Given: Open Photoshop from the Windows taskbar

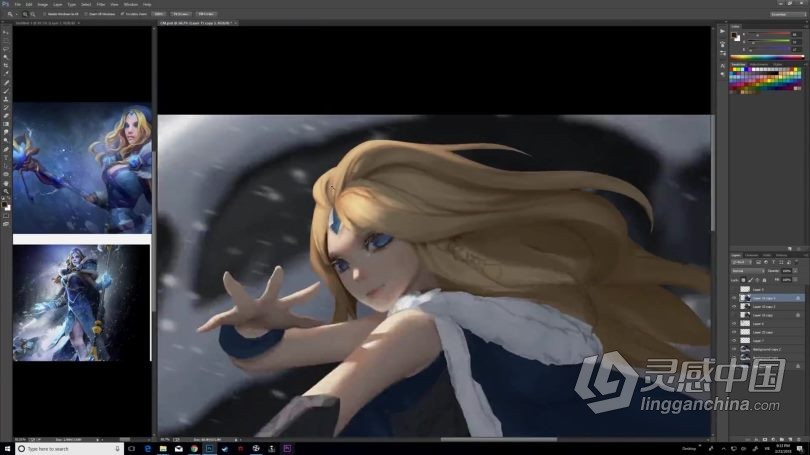Looking at the screenshot, I should pyautogui.click(x=209, y=449).
